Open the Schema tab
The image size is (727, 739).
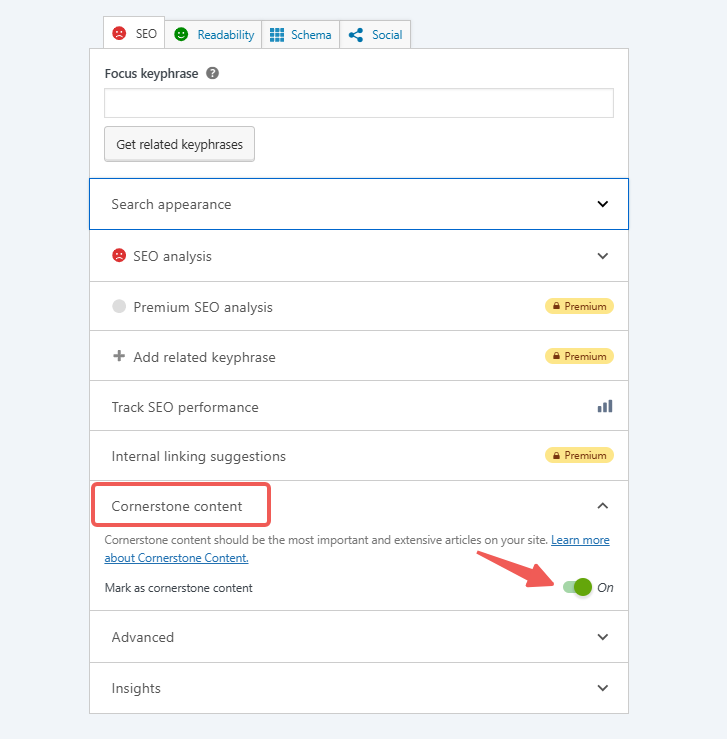(310, 35)
